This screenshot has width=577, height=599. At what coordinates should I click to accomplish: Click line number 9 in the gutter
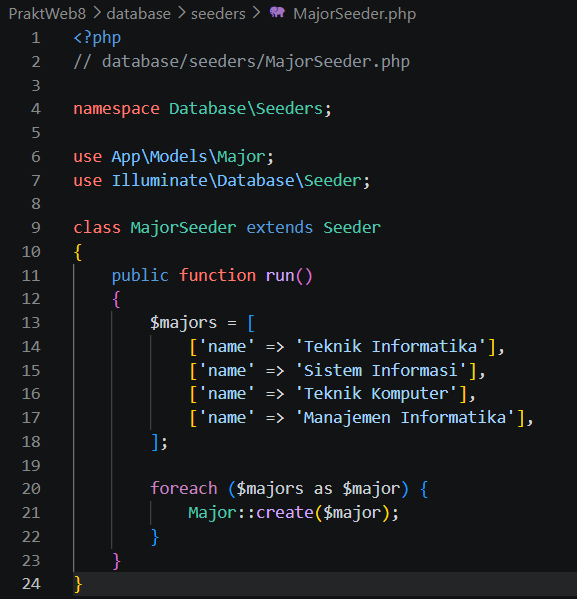(x=36, y=228)
